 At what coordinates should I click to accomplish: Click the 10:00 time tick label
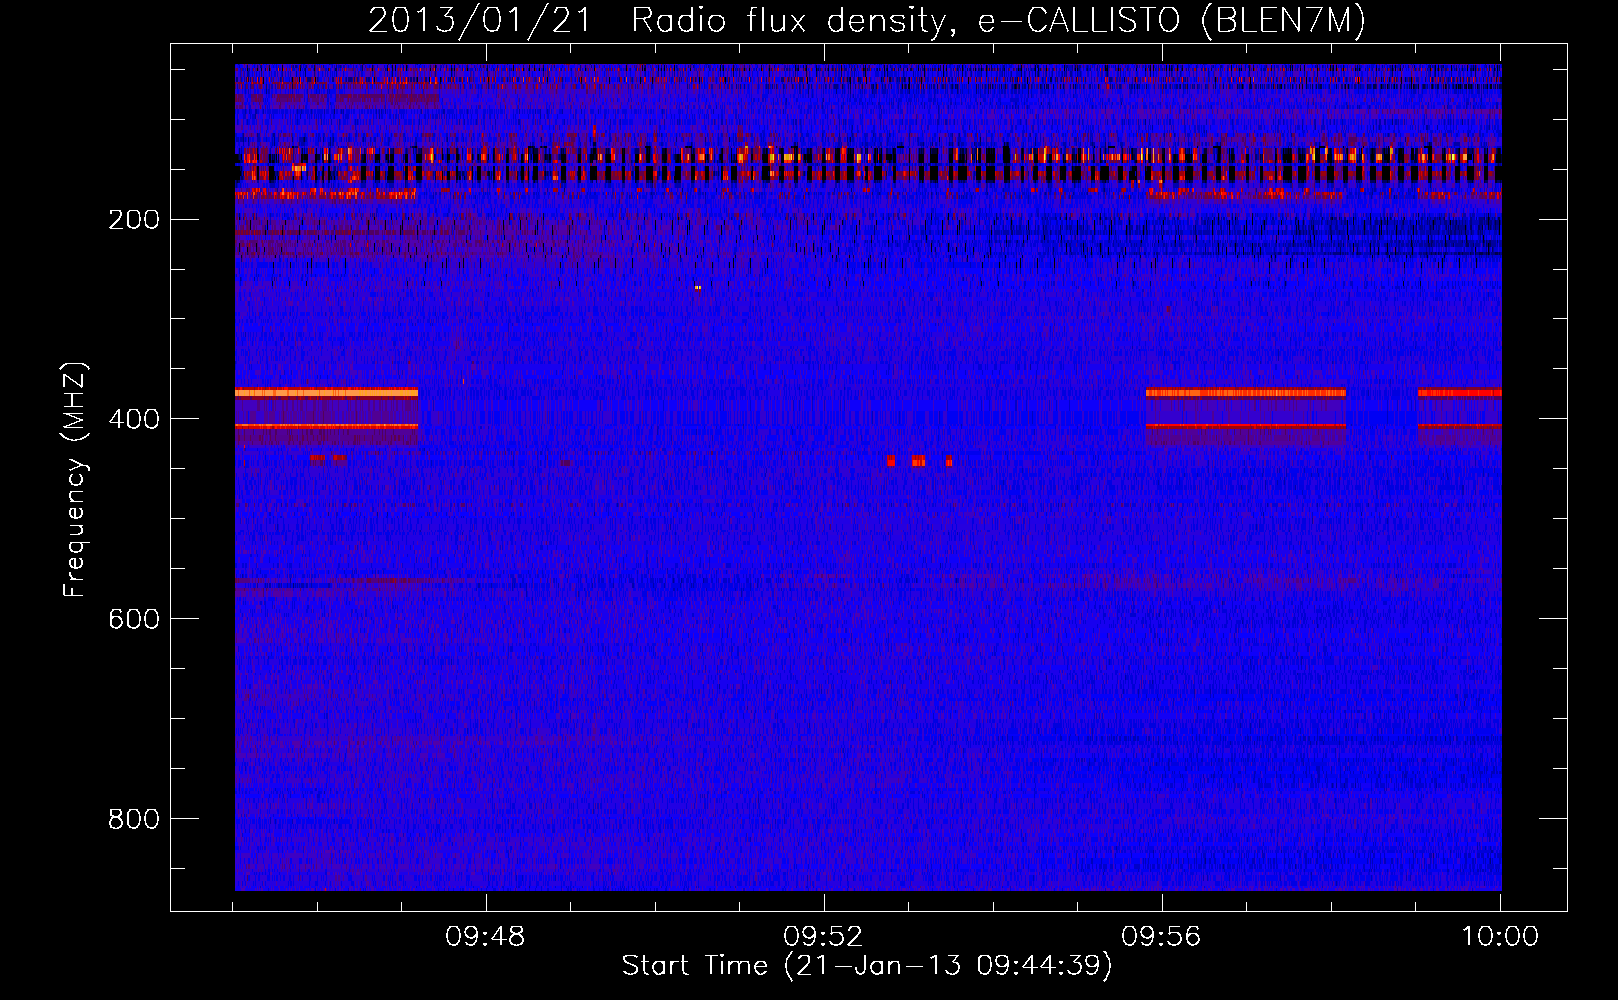click(1499, 937)
